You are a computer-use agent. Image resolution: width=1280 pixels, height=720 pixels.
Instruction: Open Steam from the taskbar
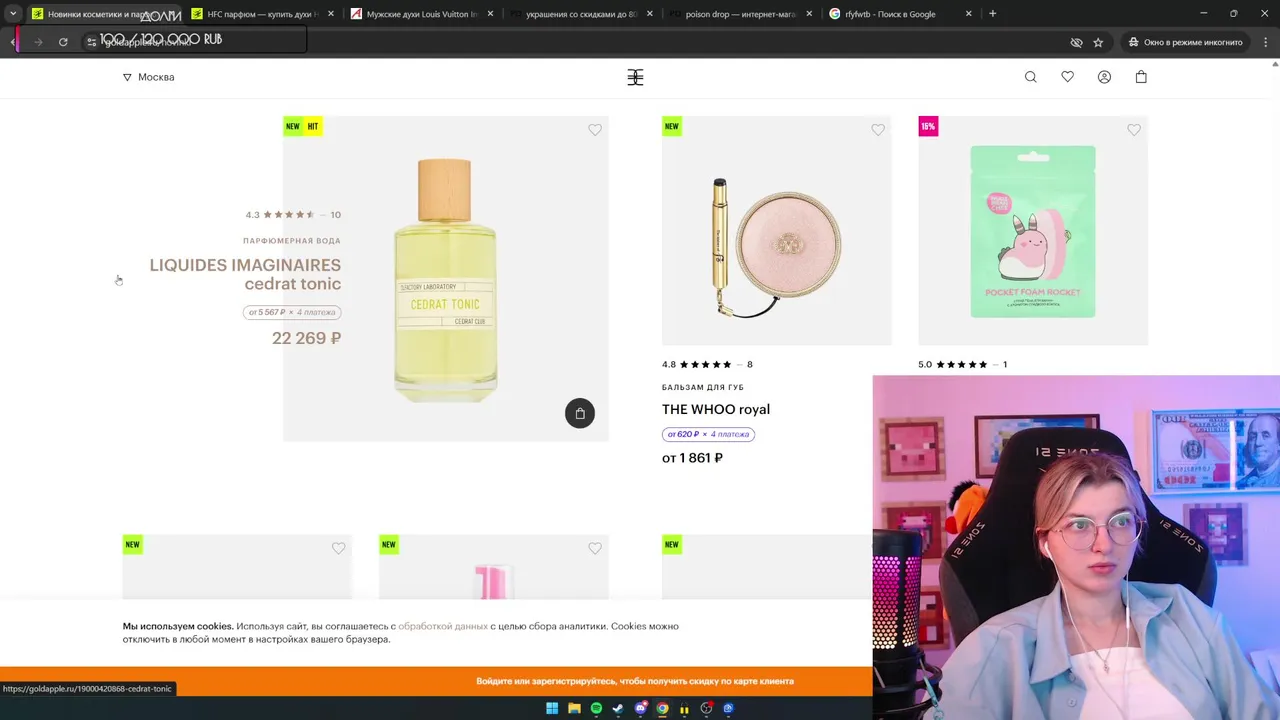pos(618,708)
